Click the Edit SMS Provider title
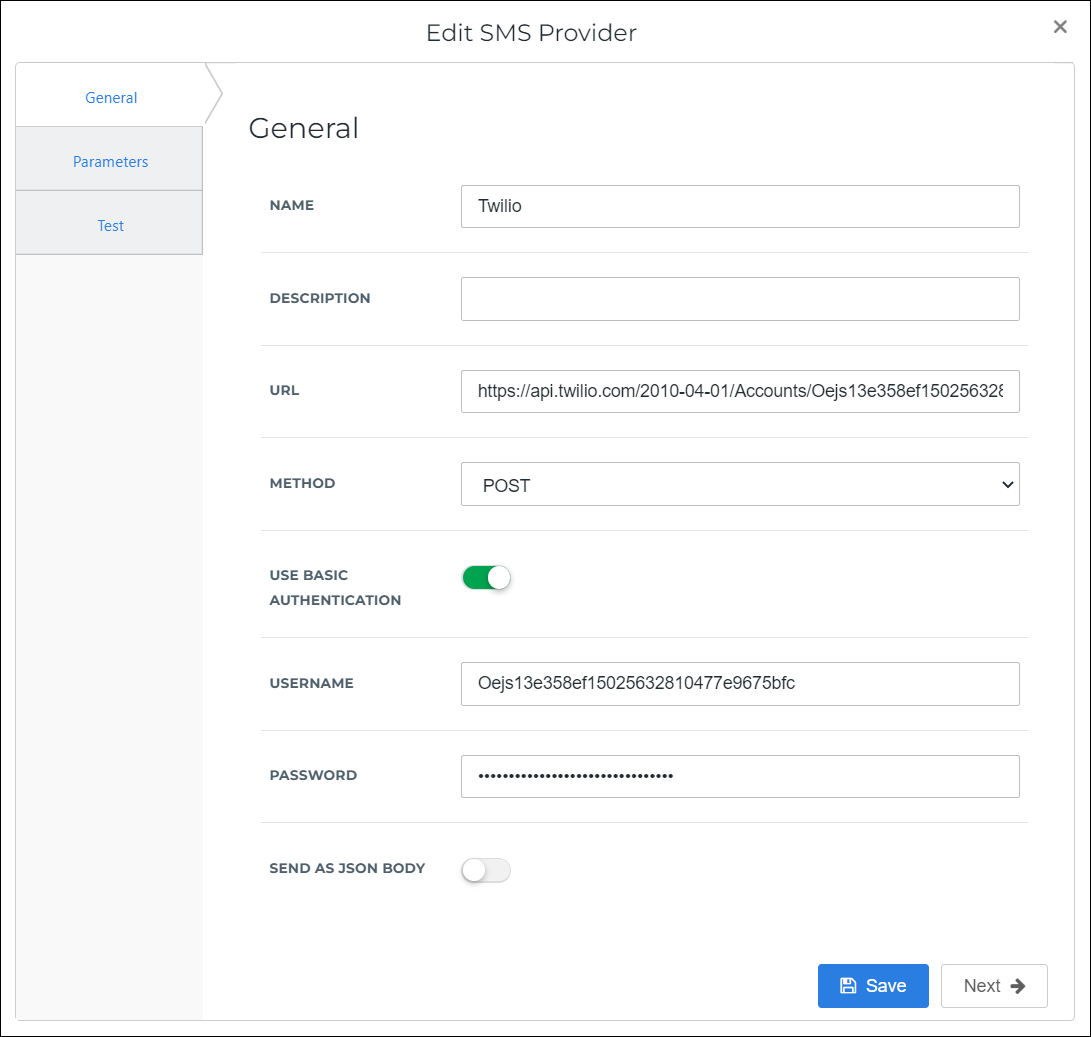1091x1037 pixels. pos(531,33)
